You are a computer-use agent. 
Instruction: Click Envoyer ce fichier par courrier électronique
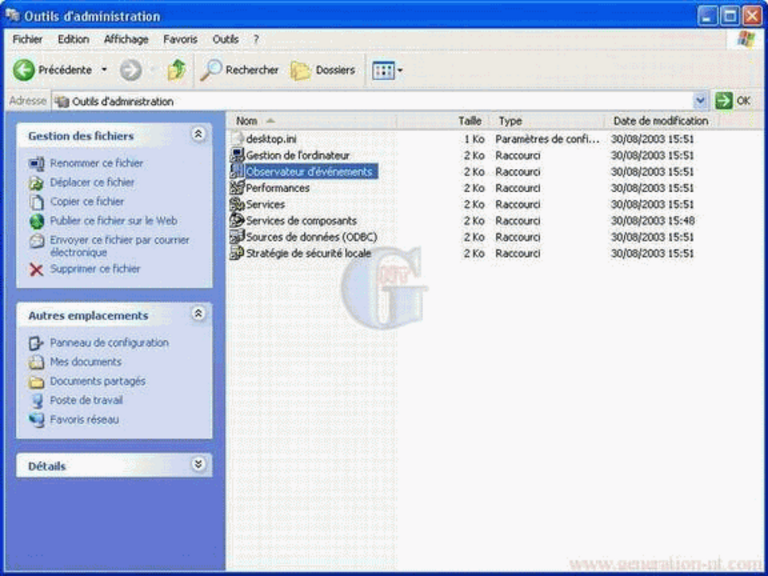(x=120, y=246)
